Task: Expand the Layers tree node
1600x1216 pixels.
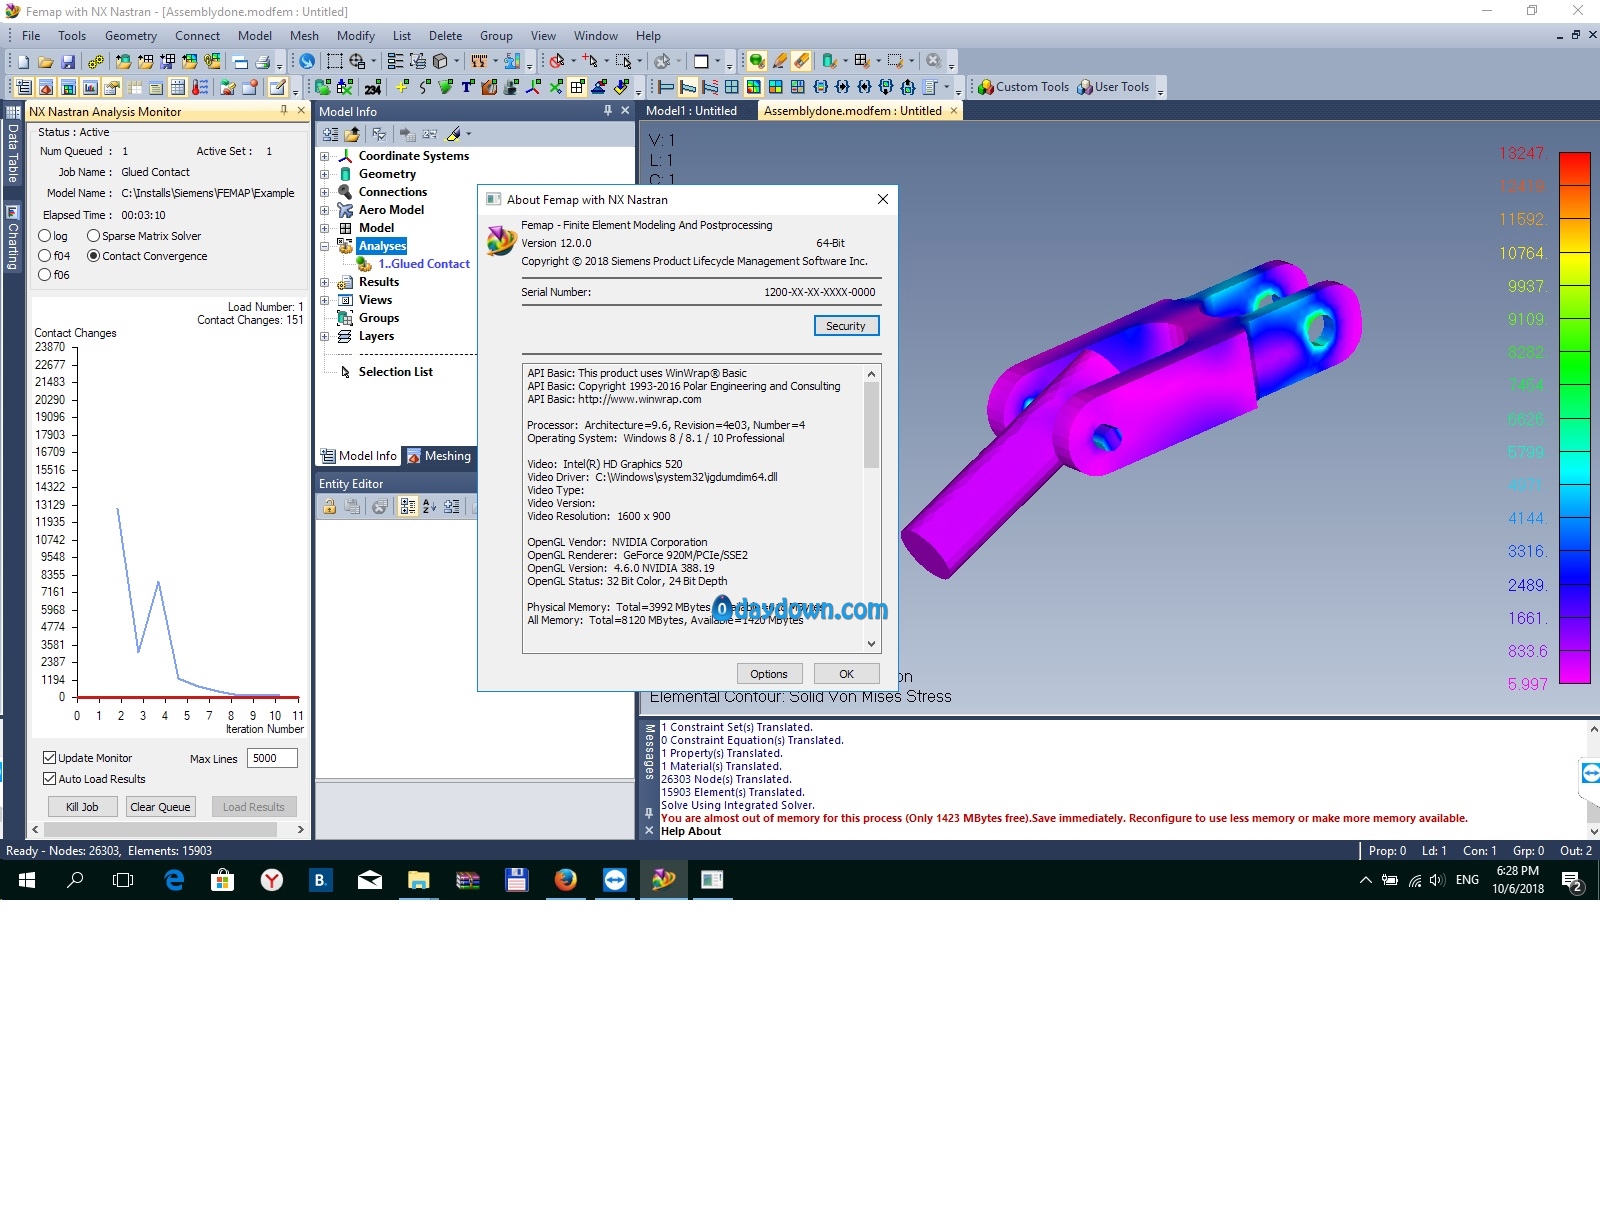Action: coord(324,336)
